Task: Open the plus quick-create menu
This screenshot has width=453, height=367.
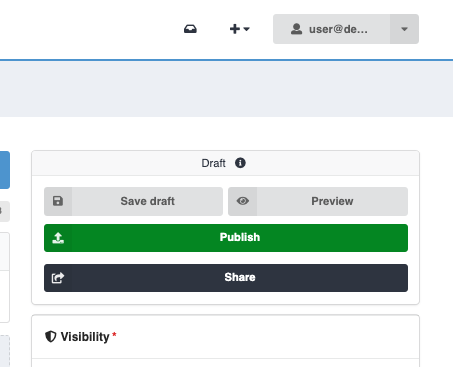Action: point(239,29)
